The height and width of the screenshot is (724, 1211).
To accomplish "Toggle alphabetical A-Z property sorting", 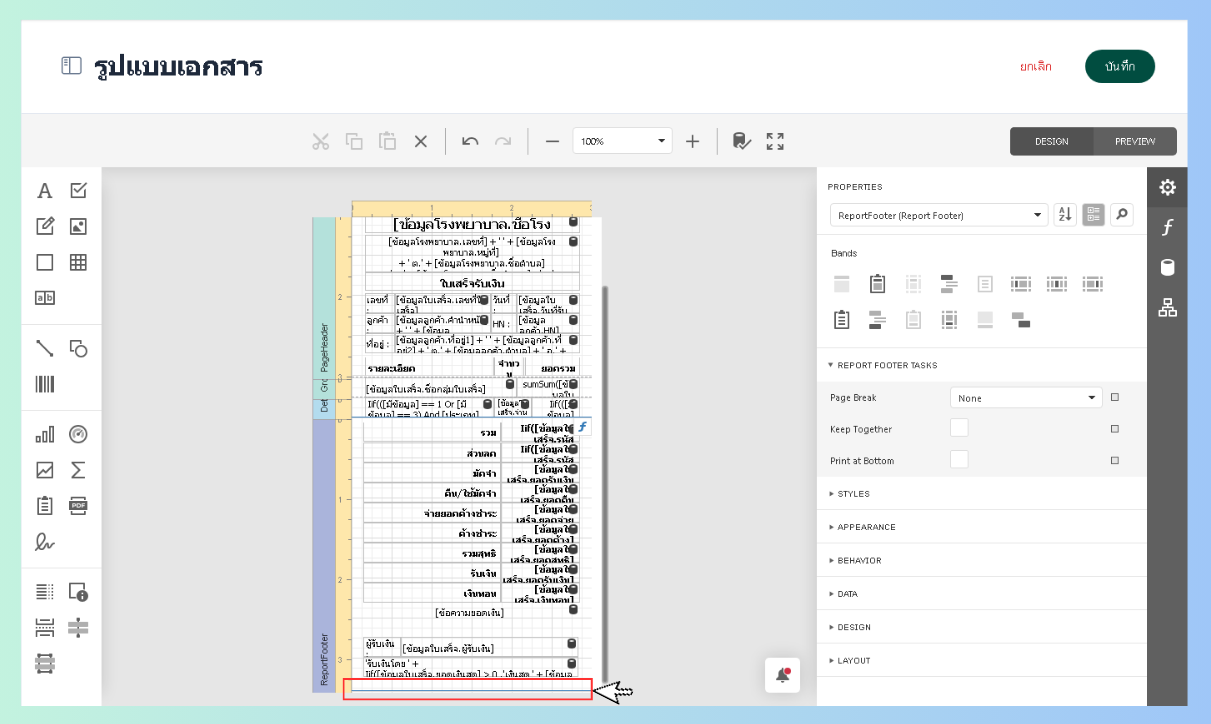I will (1065, 214).
